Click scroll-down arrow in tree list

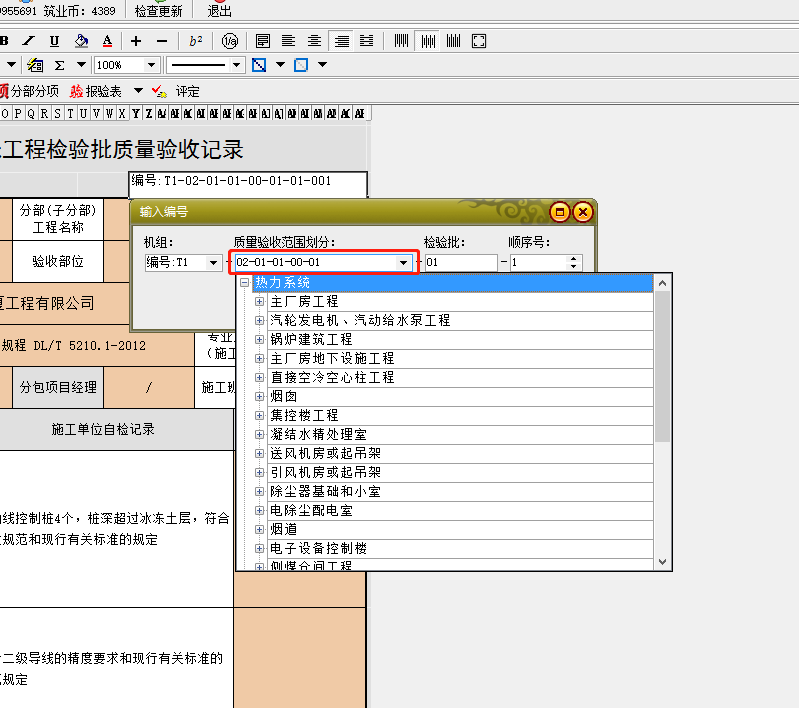[x=662, y=562]
